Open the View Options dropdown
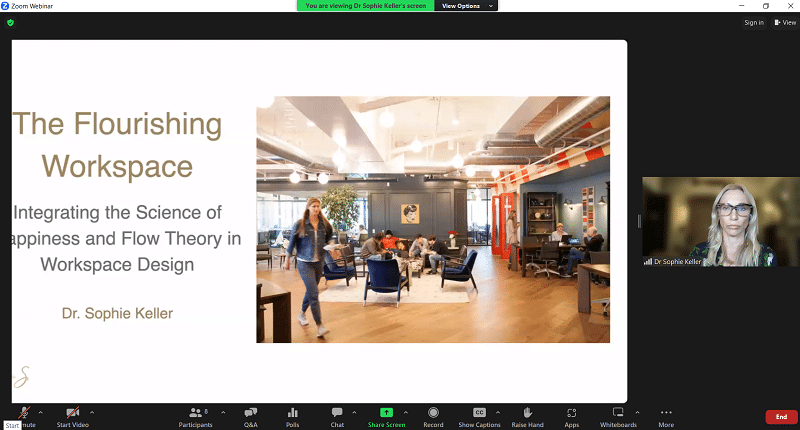This screenshot has width=800, height=430. tap(464, 6)
